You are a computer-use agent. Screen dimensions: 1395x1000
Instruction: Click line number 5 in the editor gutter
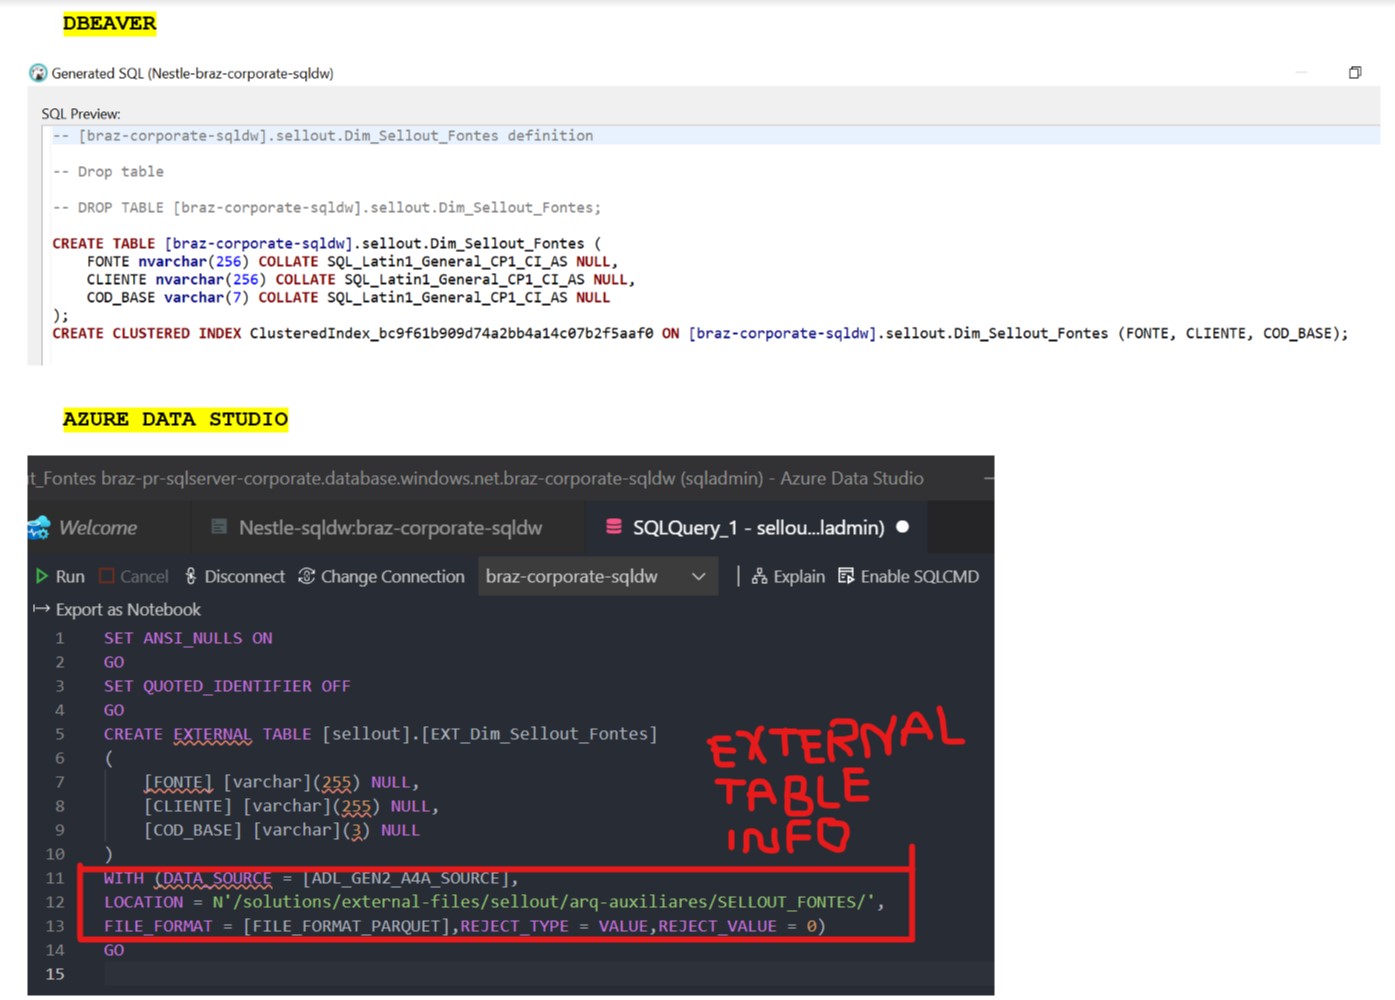coord(59,733)
